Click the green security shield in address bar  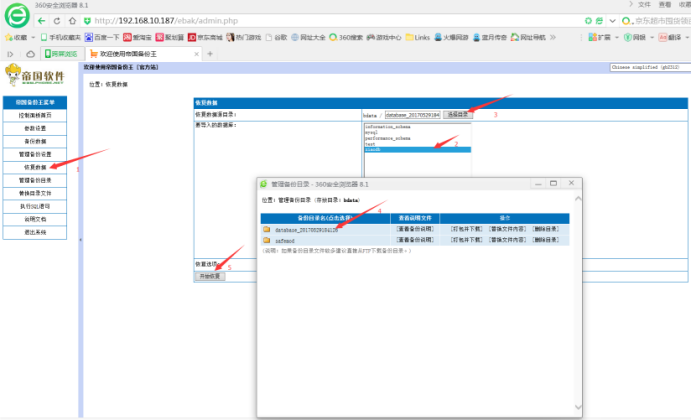[x=87, y=21]
